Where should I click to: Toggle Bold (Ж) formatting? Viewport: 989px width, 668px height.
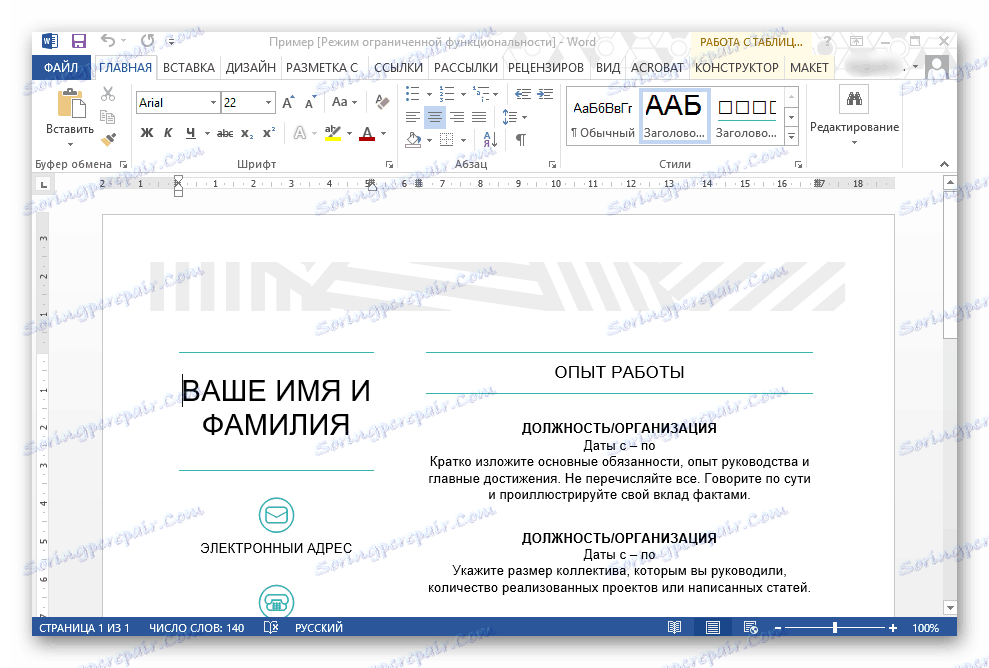[x=146, y=133]
